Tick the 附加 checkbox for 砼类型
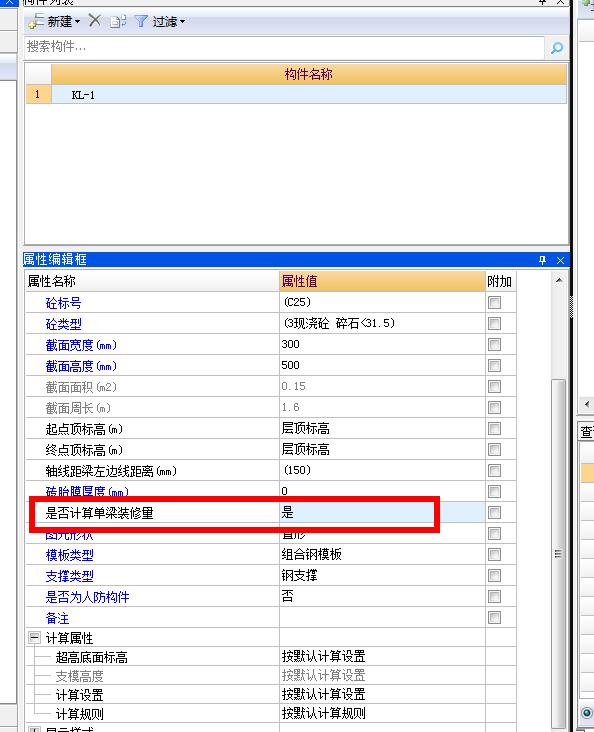The width and height of the screenshot is (594, 732). (495, 324)
